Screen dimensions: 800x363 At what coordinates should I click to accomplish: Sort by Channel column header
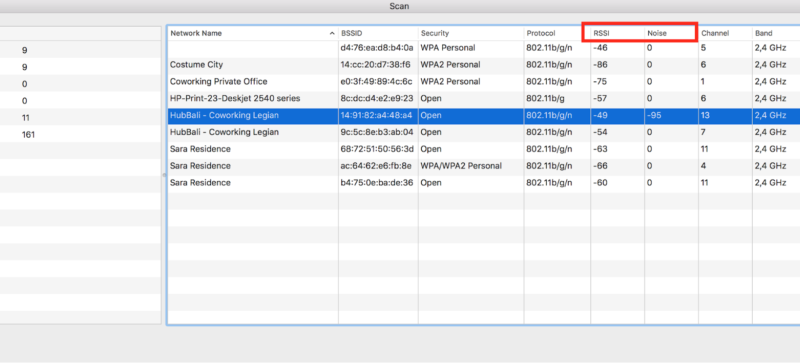[725, 33]
